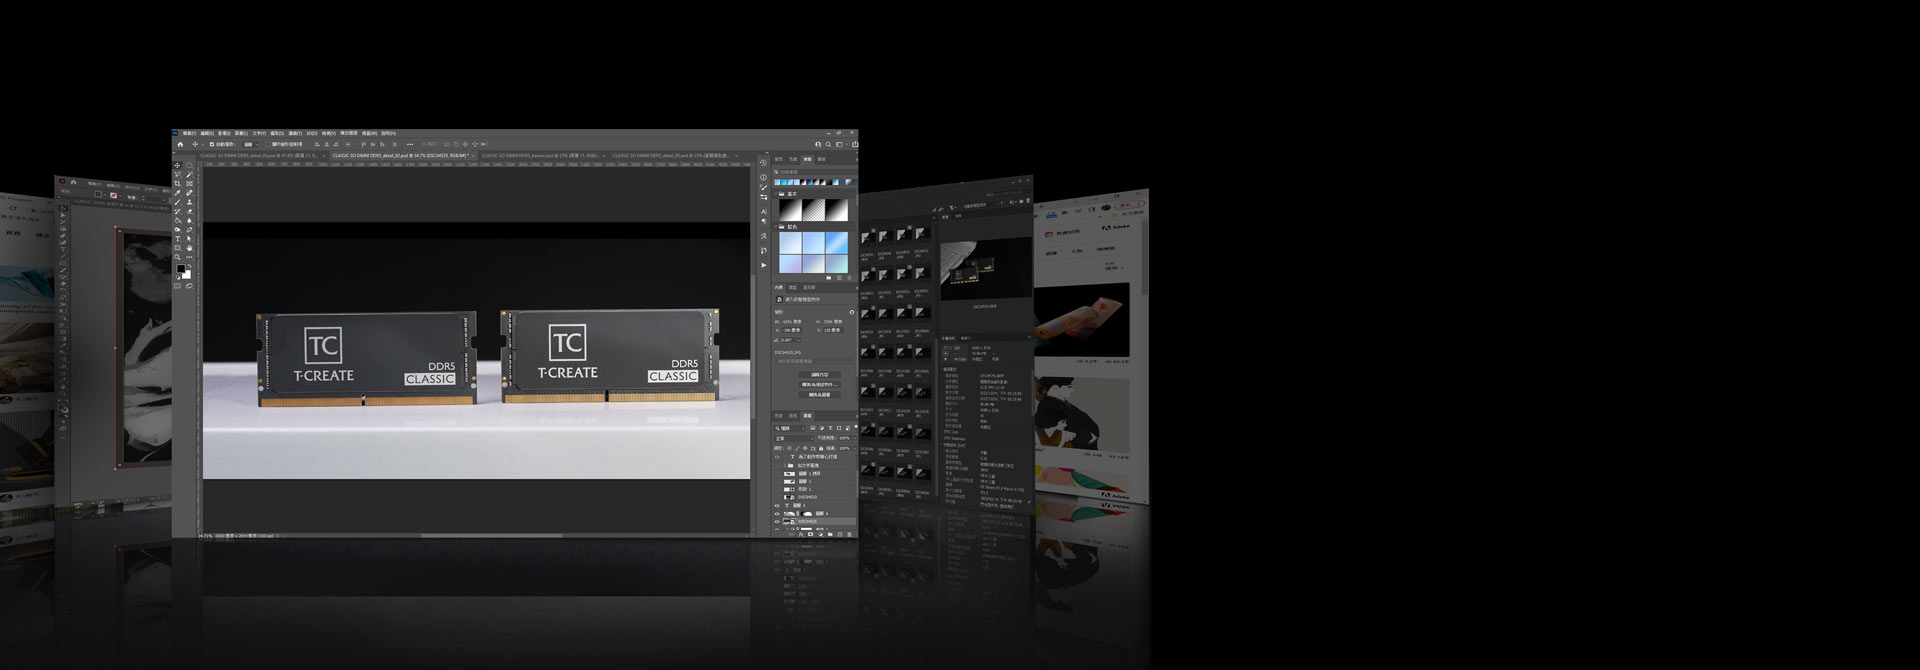
Task: Toggle layer filtering switch in Layers panel
Action: tap(855, 427)
